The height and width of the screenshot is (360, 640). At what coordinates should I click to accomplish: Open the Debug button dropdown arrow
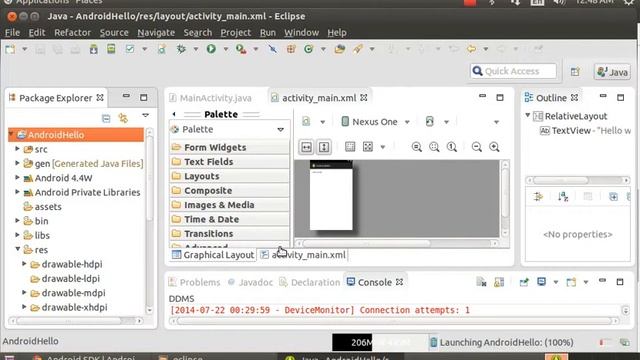196,49
